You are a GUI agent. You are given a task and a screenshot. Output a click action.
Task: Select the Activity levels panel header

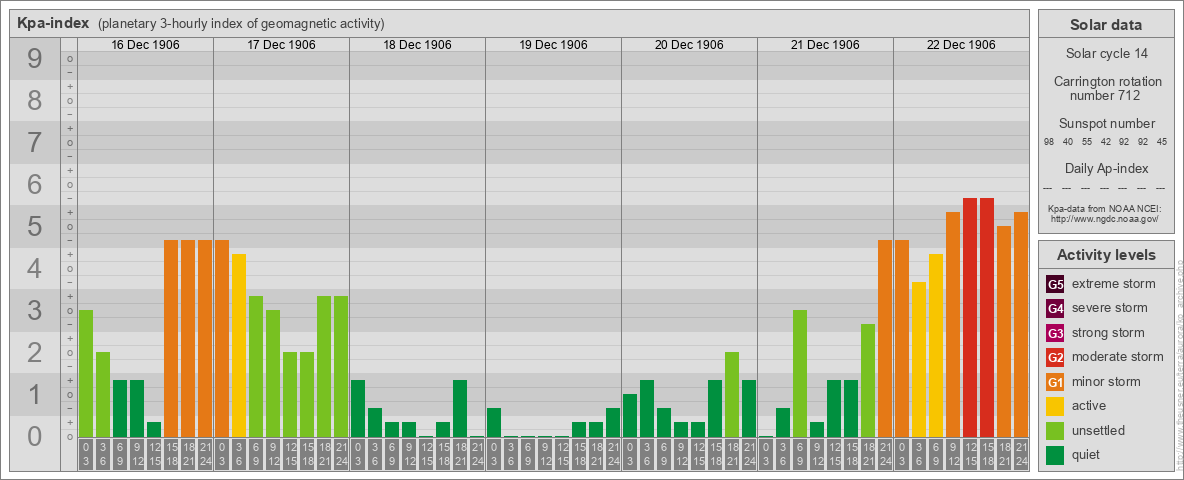click(x=1105, y=255)
